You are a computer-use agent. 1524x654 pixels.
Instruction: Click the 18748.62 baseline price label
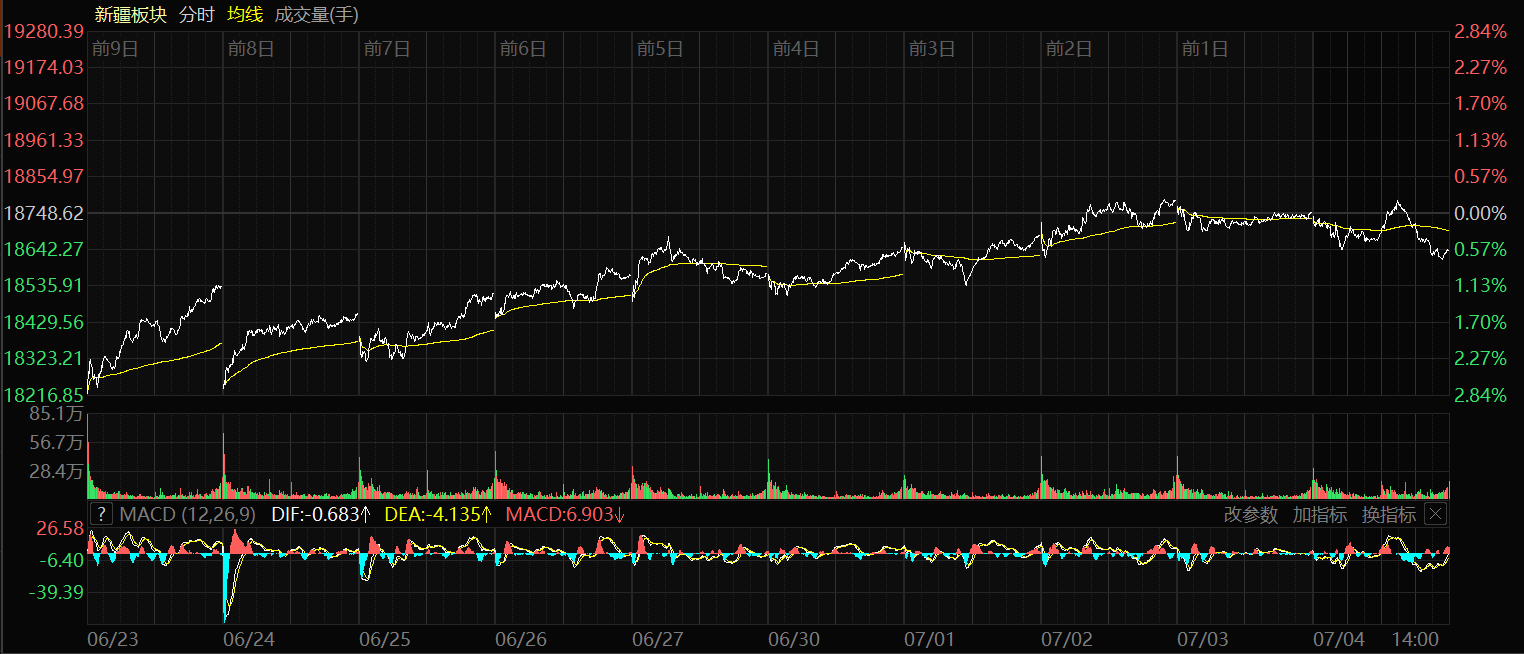click(x=43, y=213)
